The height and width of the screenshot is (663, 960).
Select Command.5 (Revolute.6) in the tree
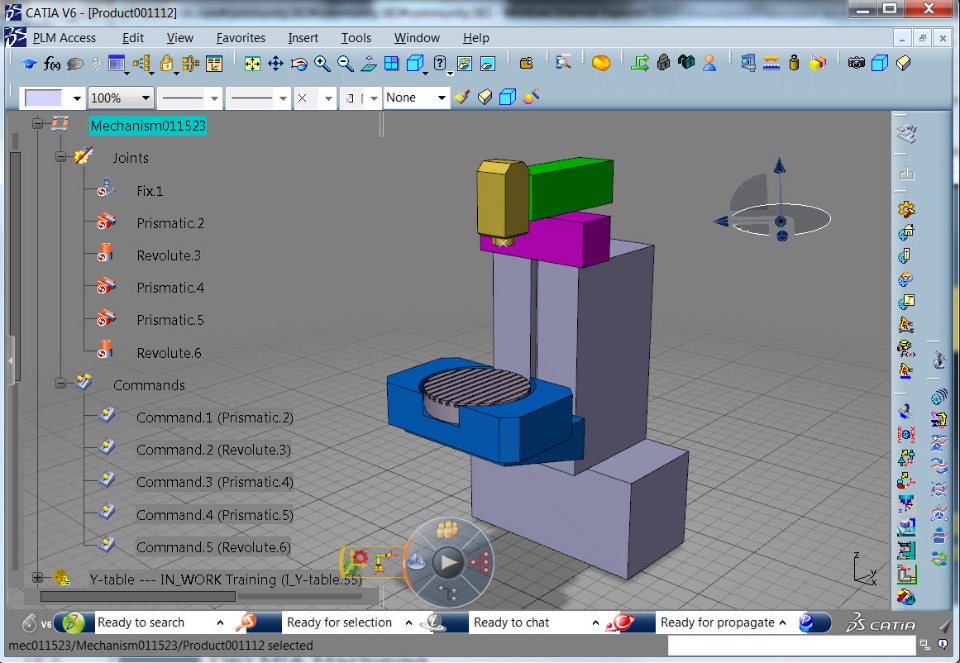213,547
